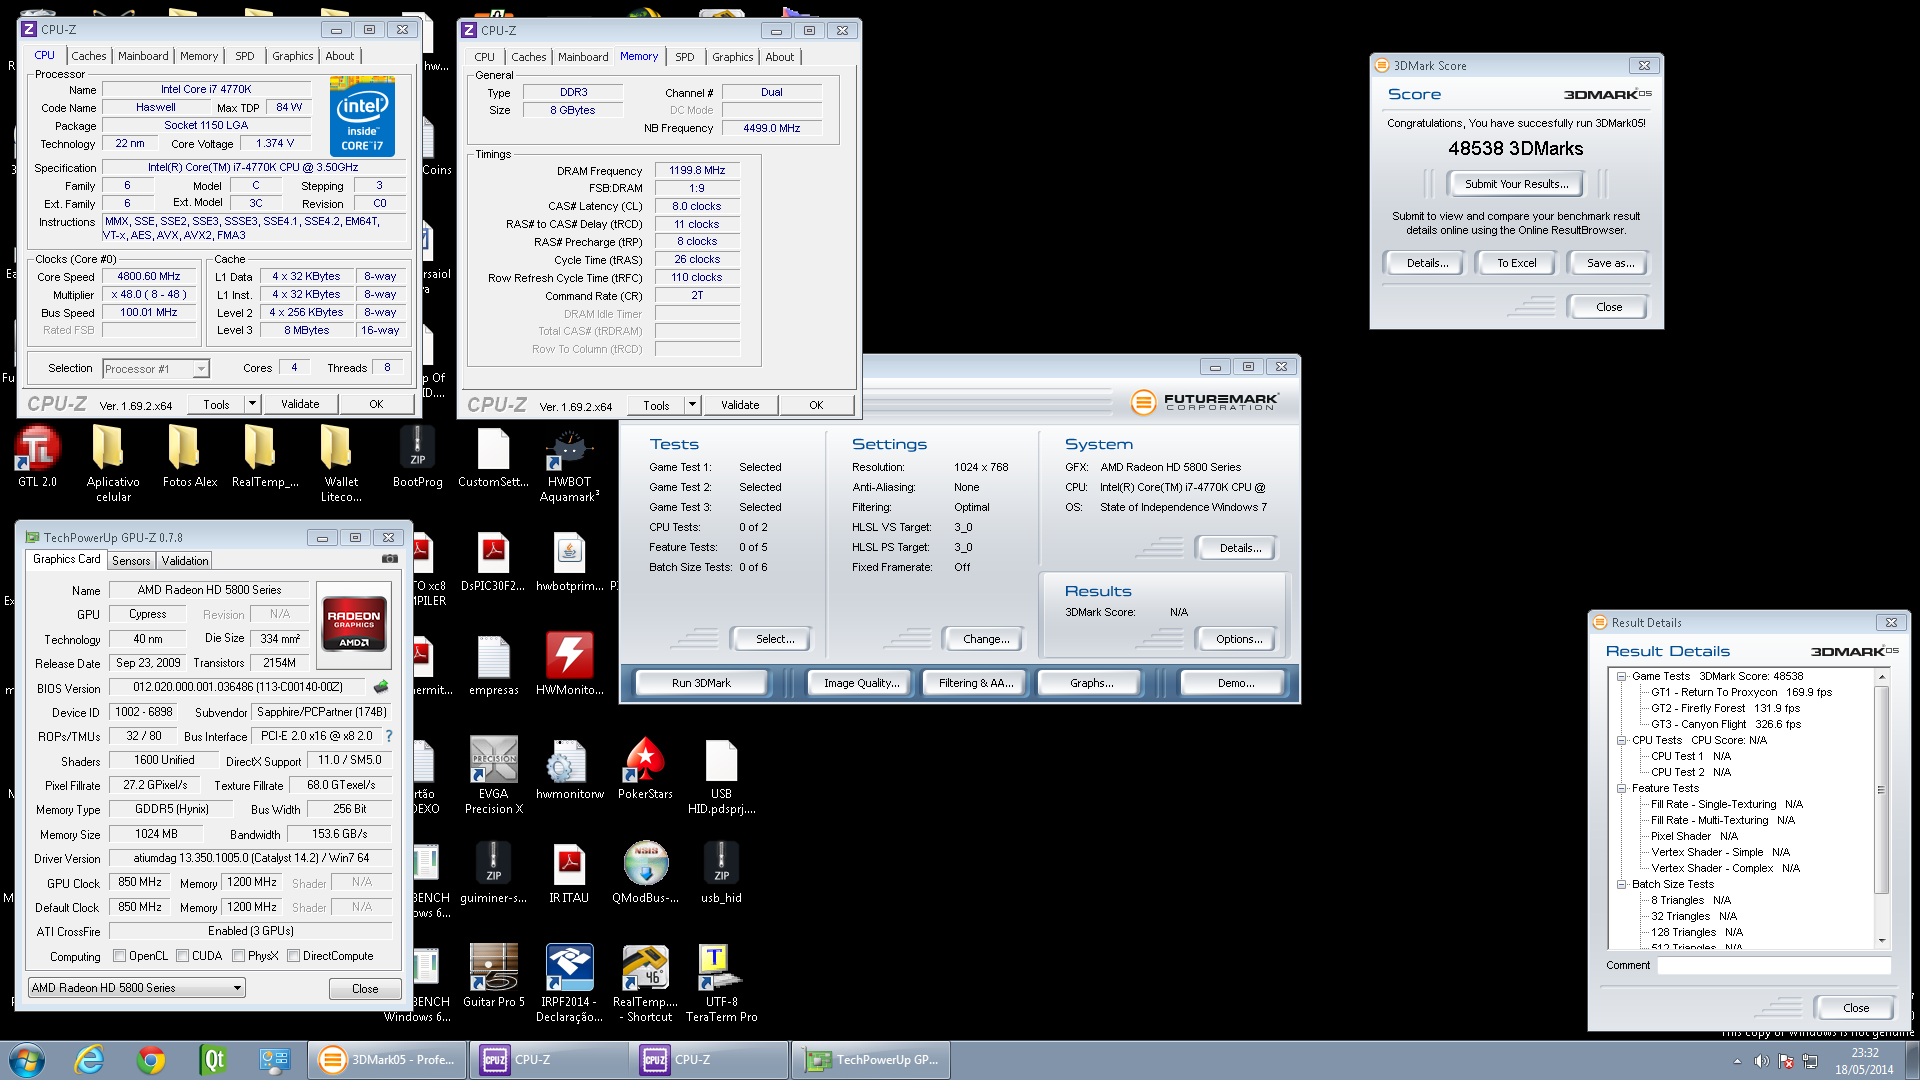This screenshot has width=1920, height=1091.
Task: Collapse the Batch Size Tests node
Action: (1621, 885)
